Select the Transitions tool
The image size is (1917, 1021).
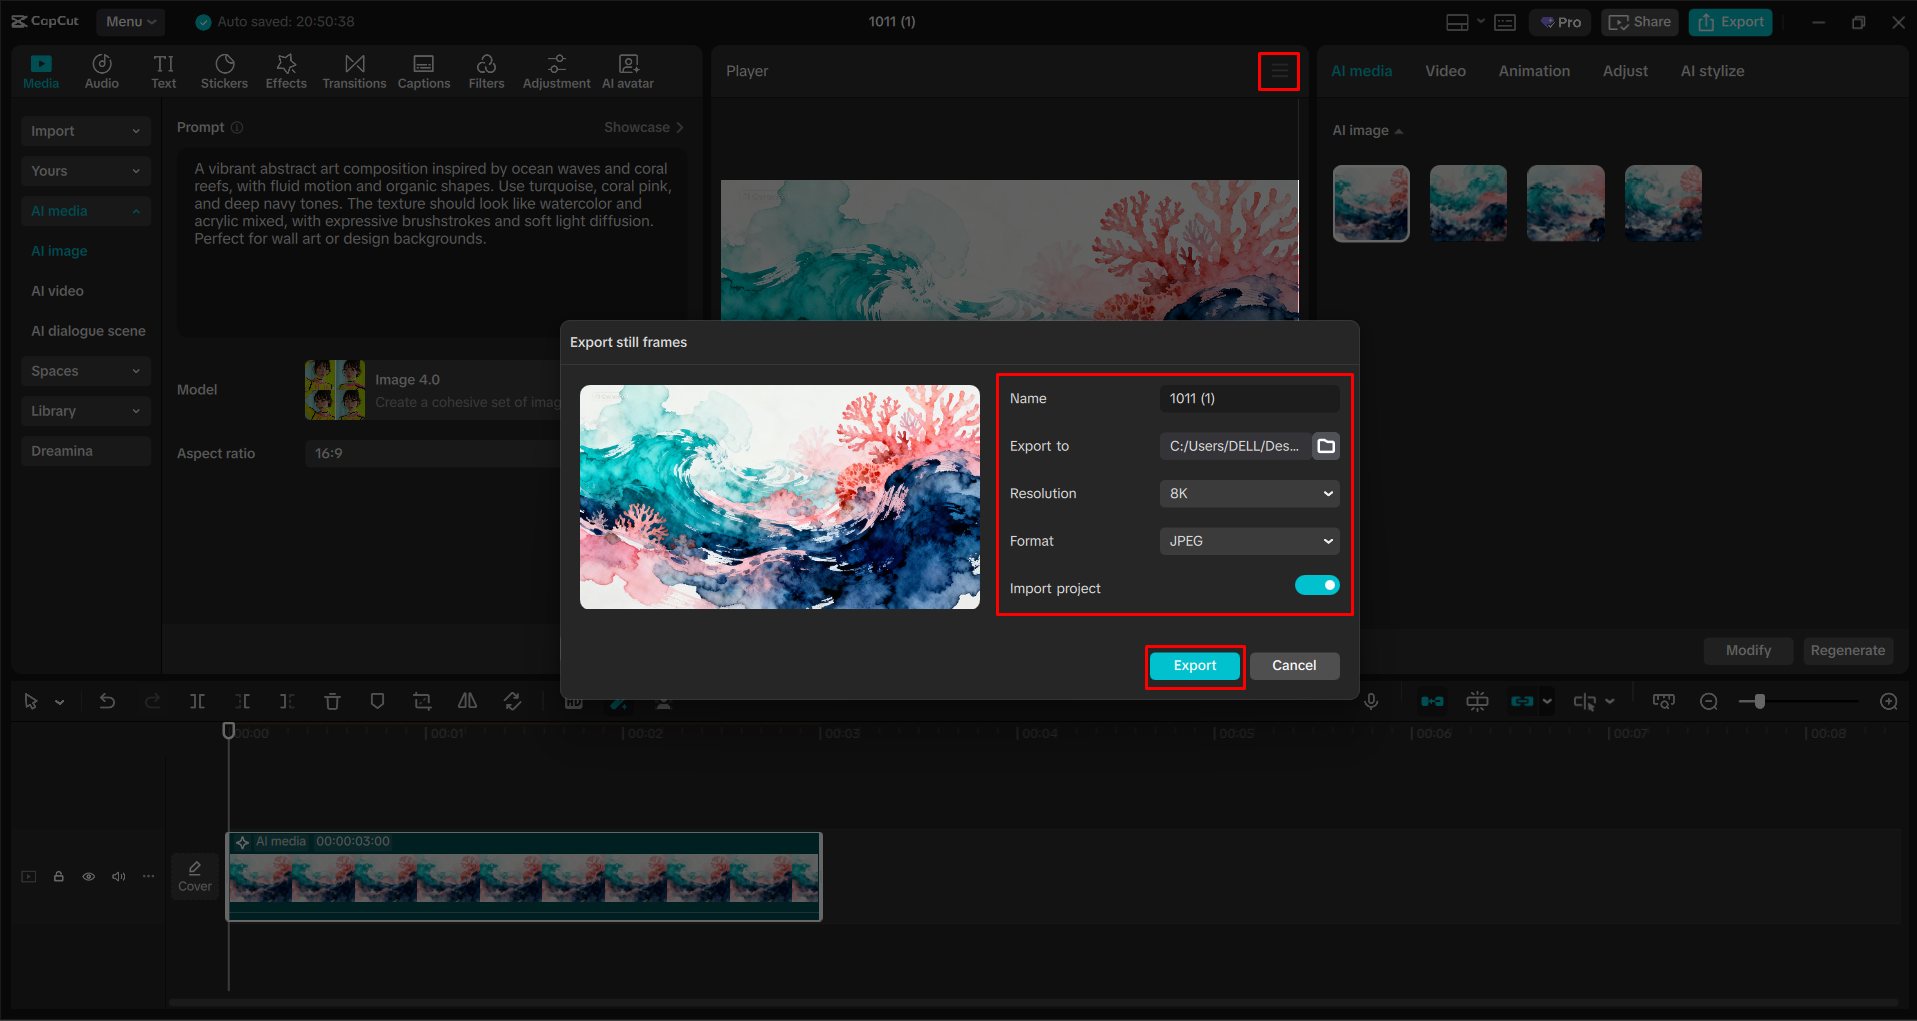click(x=354, y=70)
